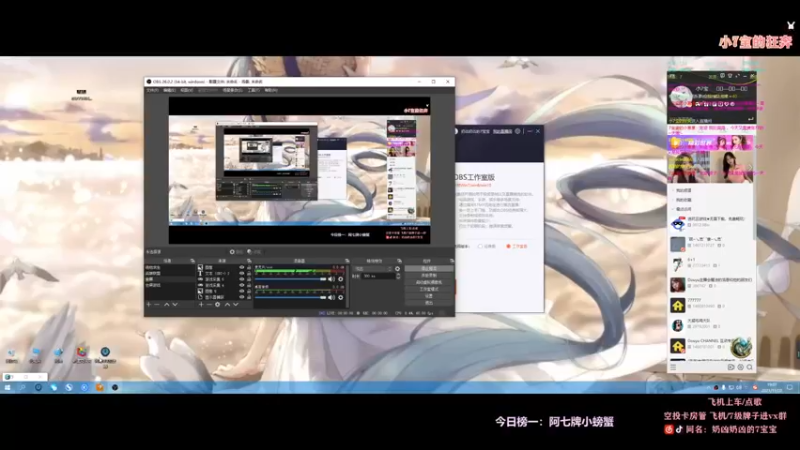Move the selected scene up
Screen dimensions: 800x450
(x=166, y=305)
